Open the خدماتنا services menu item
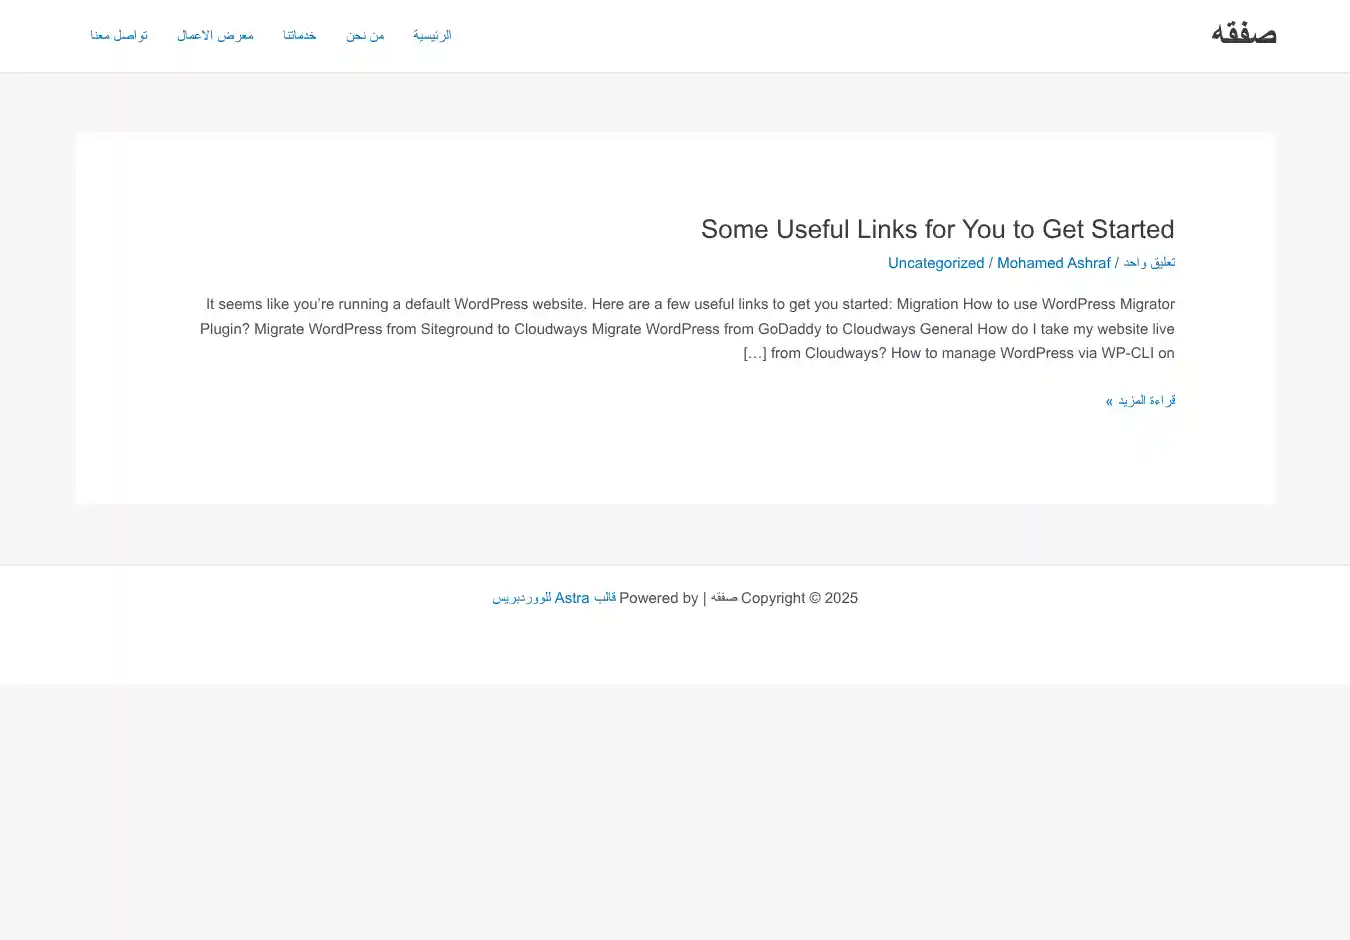The width and height of the screenshot is (1350, 940). pos(299,36)
